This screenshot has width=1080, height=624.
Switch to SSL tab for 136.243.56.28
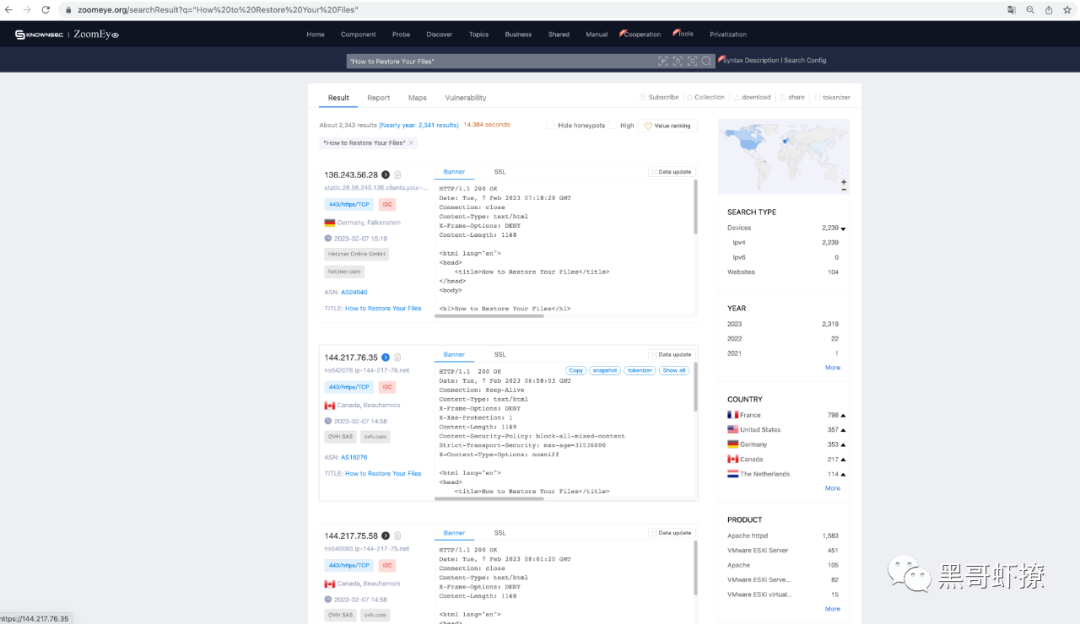click(499, 172)
